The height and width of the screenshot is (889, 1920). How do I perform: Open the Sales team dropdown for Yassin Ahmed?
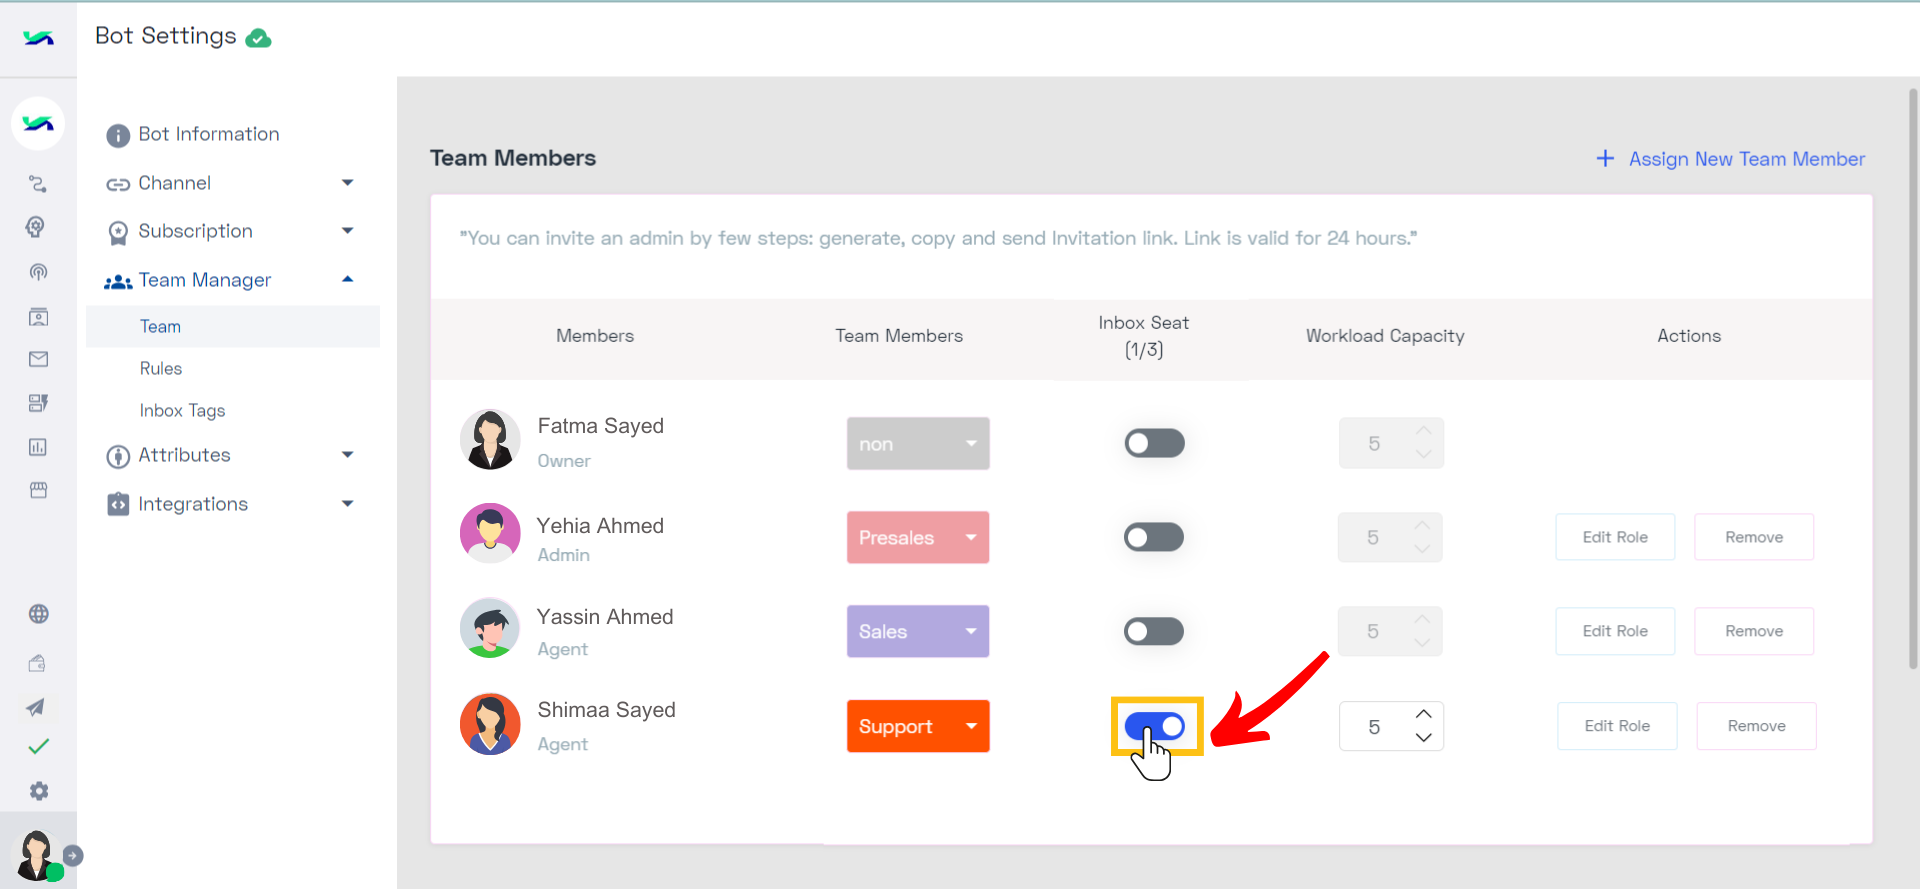(x=918, y=631)
